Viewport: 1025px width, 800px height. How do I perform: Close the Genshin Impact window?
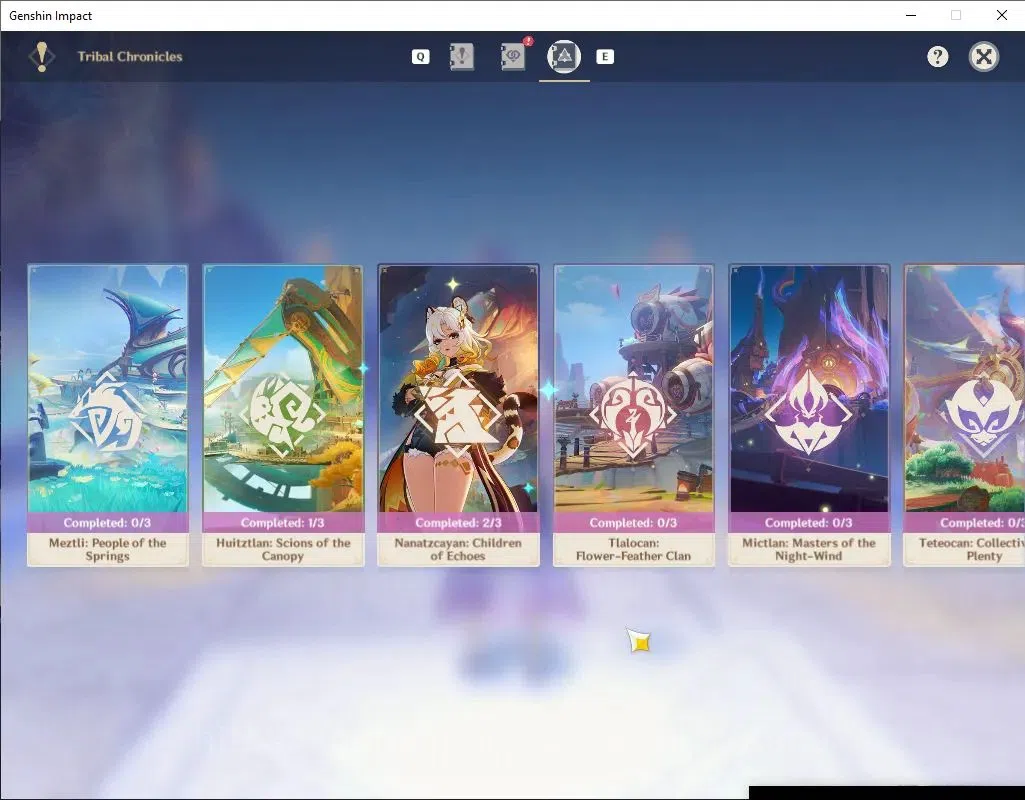tap(1001, 15)
